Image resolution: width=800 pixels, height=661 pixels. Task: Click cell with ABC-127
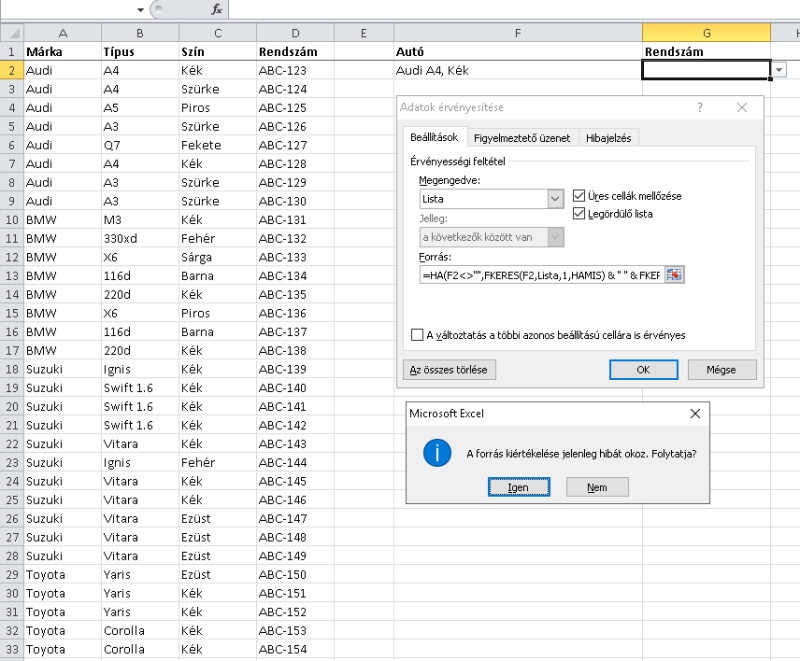(x=295, y=145)
